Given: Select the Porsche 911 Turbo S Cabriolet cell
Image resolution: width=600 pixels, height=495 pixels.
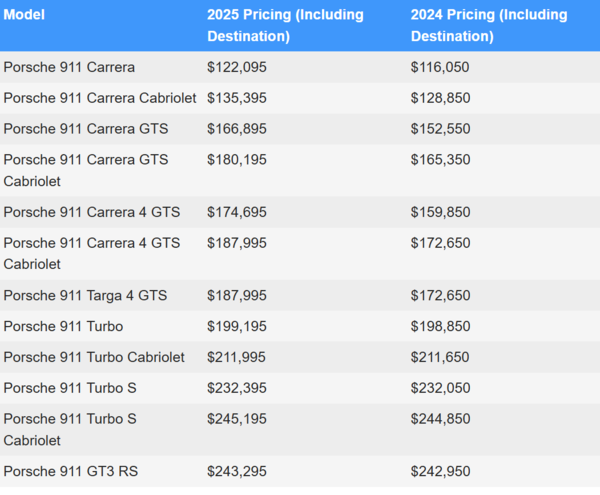Looking at the screenshot, I should click(70, 429).
